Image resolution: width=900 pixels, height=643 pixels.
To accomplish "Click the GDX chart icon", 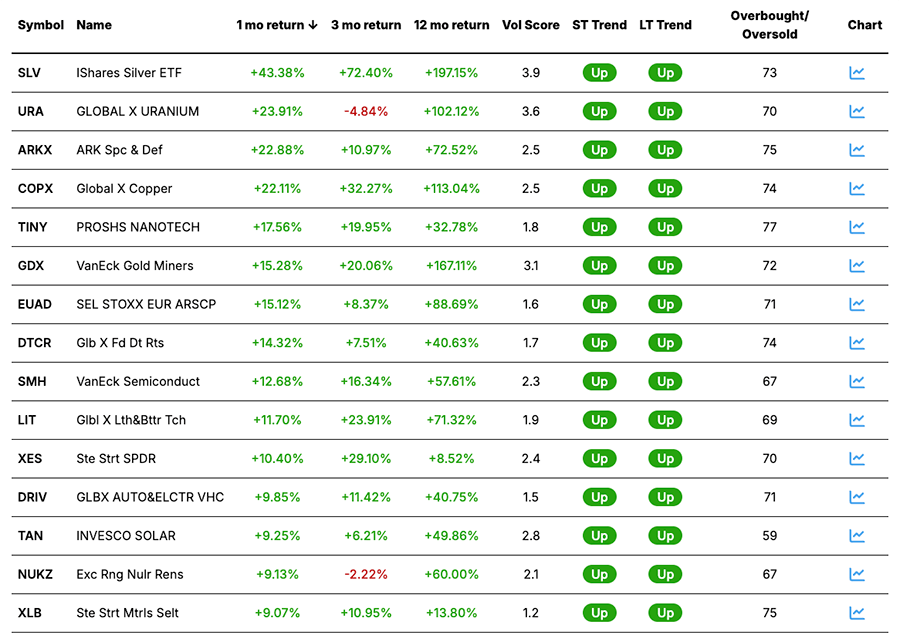I will click(x=857, y=265).
